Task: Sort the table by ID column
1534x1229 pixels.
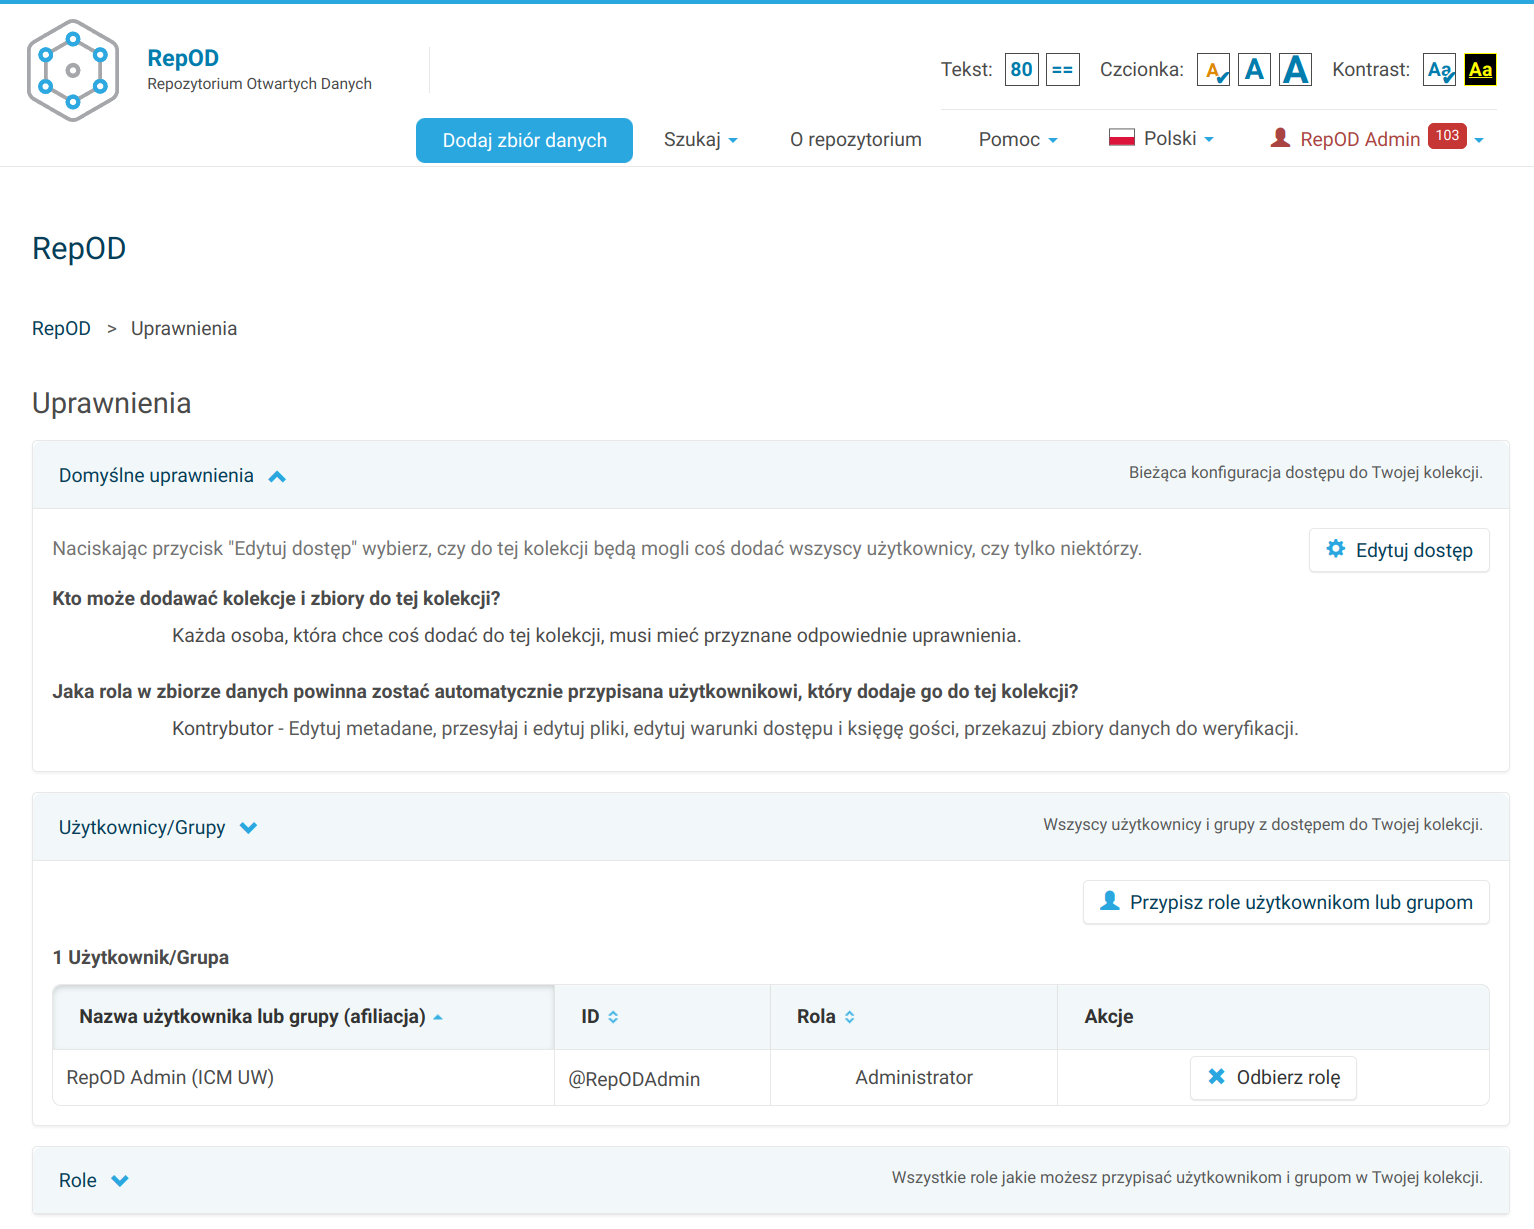Action: tap(600, 1017)
